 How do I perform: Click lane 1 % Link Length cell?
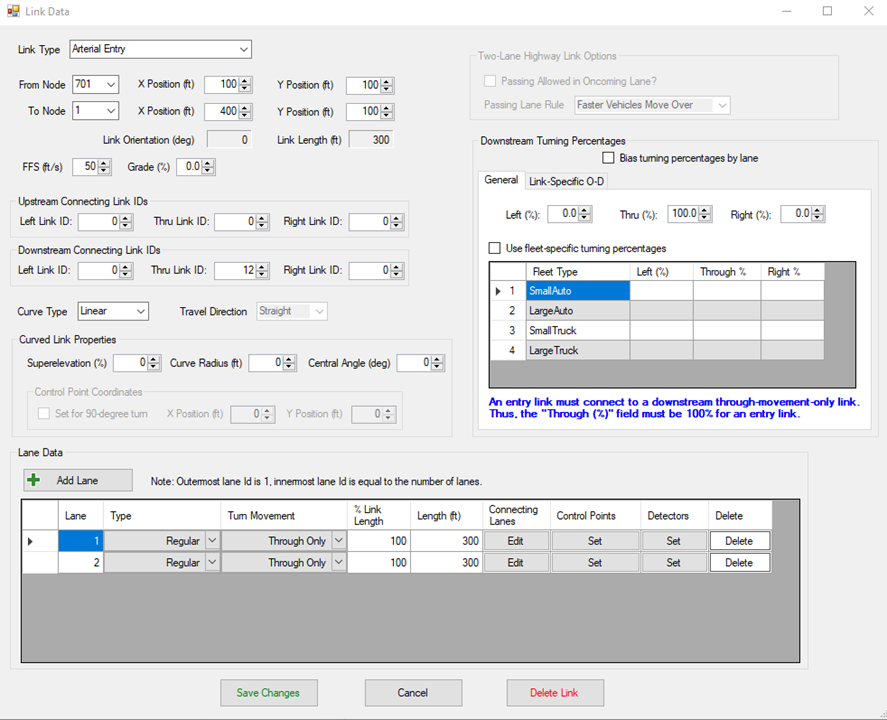[x=378, y=541]
